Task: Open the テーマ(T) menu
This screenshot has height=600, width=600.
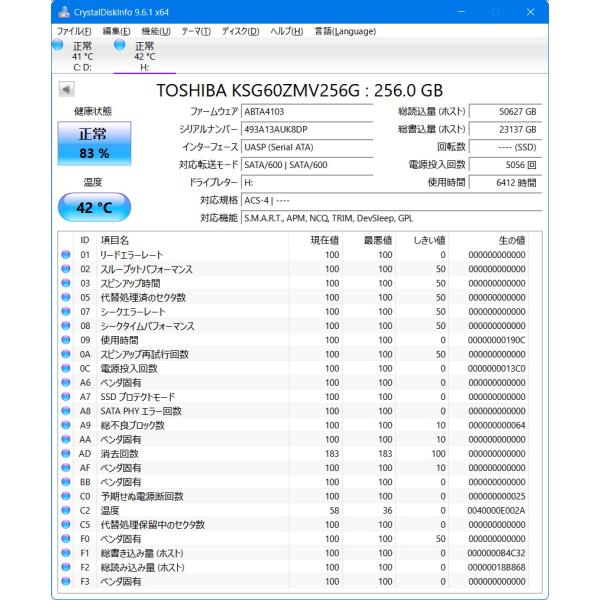Action: click(x=196, y=31)
